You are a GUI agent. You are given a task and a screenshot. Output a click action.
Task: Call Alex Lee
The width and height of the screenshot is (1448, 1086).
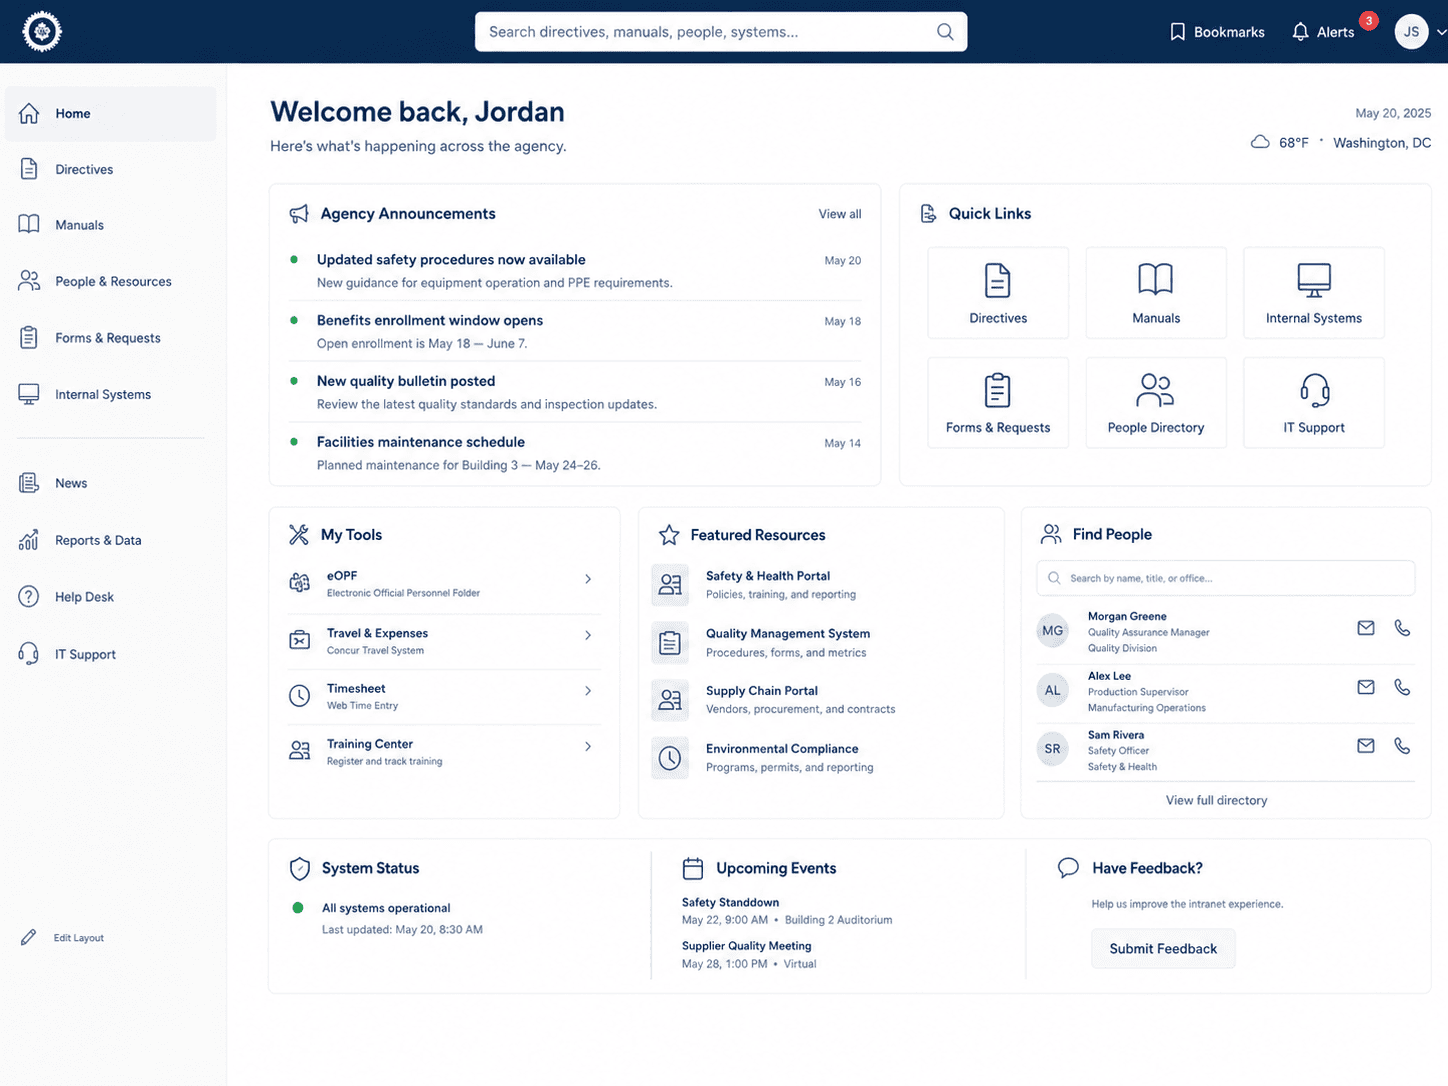coord(1402,687)
